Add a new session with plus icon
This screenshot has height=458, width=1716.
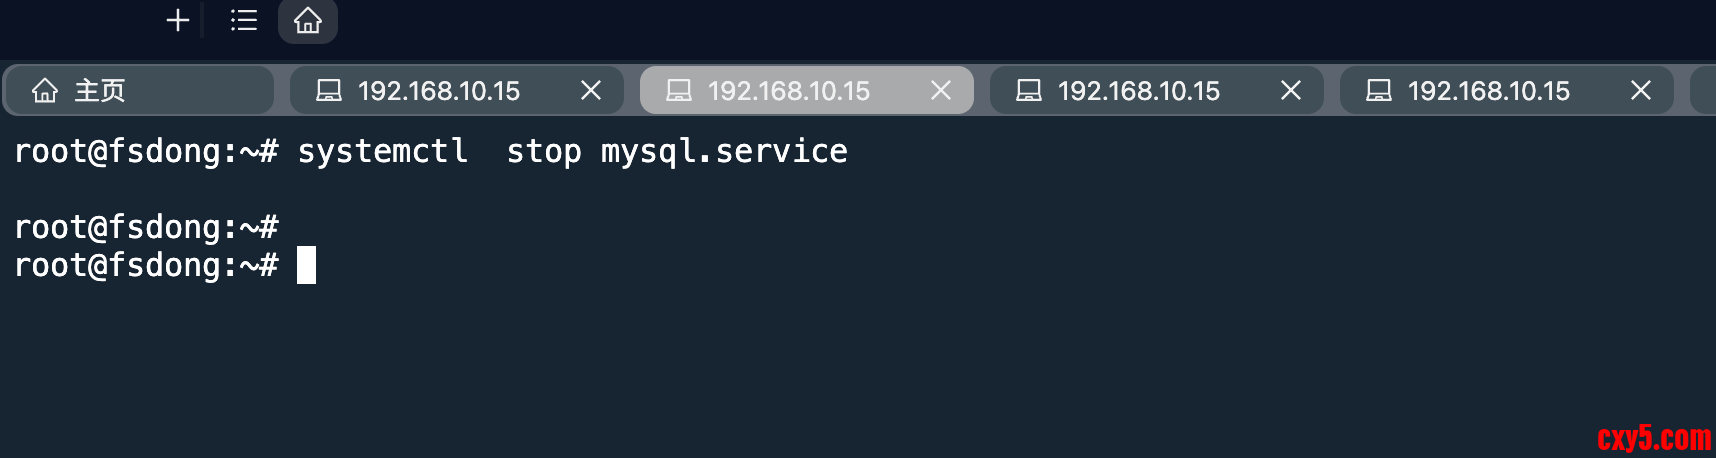[178, 20]
